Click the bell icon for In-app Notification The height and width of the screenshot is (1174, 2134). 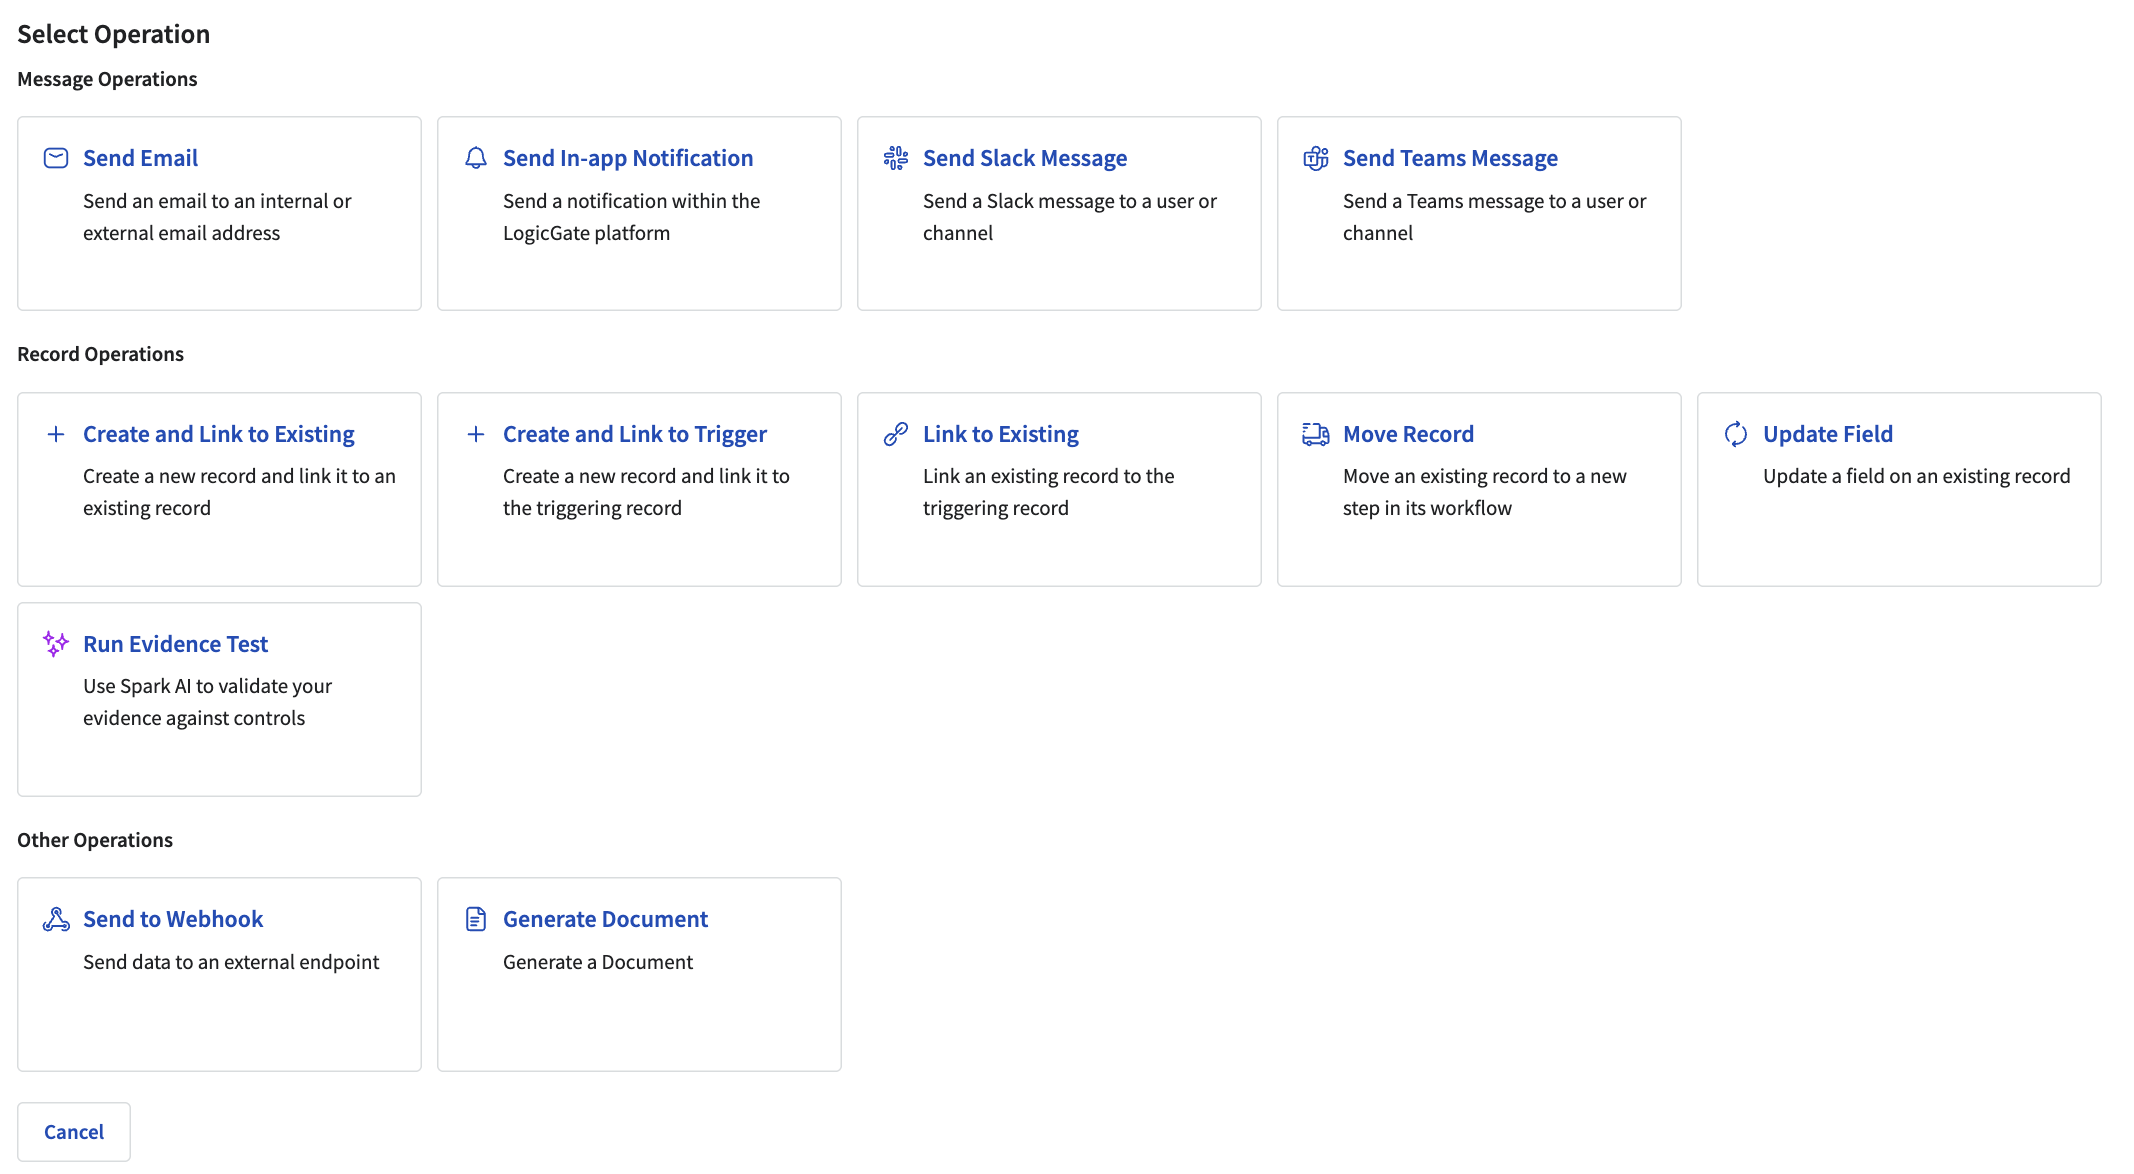(476, 158)
